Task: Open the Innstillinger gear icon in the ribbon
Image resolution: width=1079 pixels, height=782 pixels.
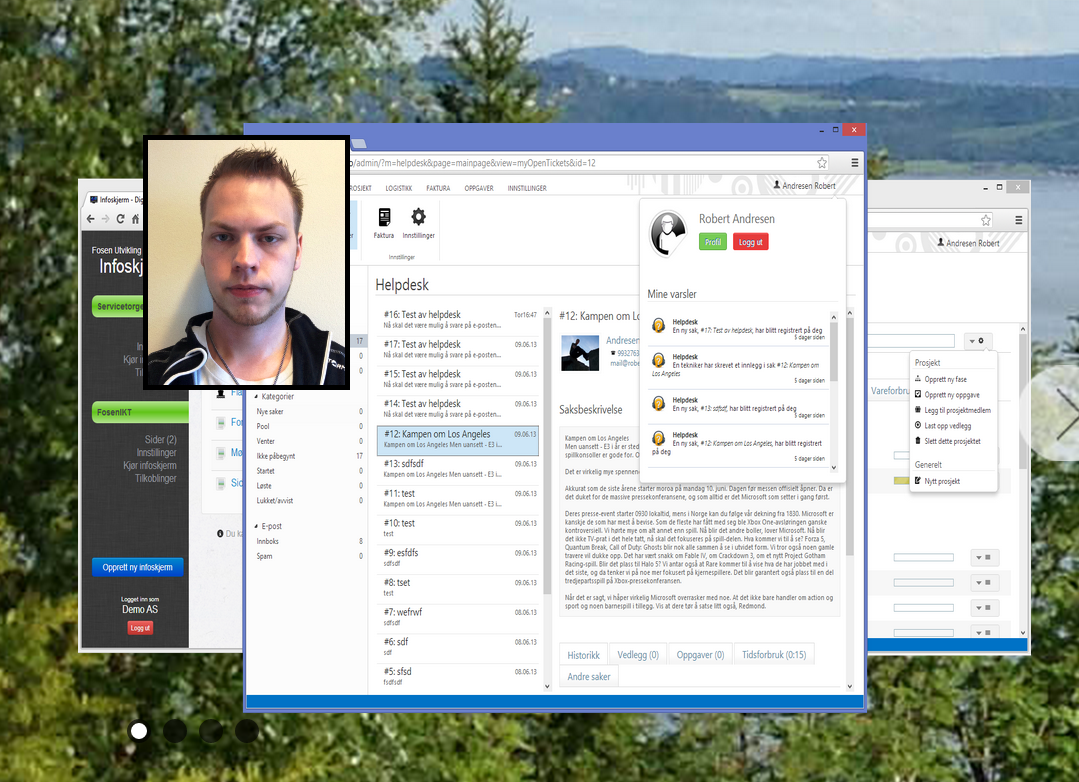Action: tap(418, 224)
